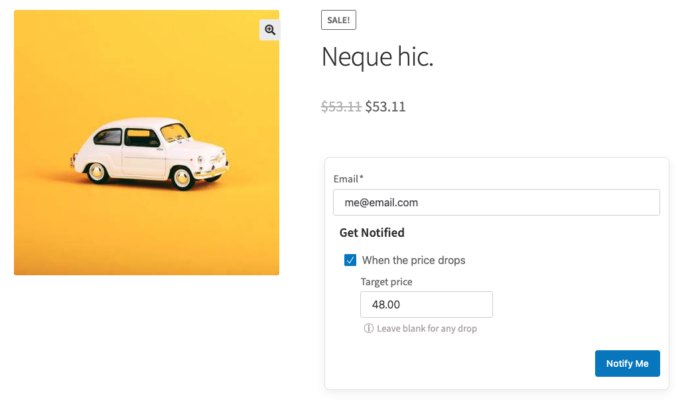Focus the Email input field
The width and height of the screenshot is (688, 400).
pos(496,202)
